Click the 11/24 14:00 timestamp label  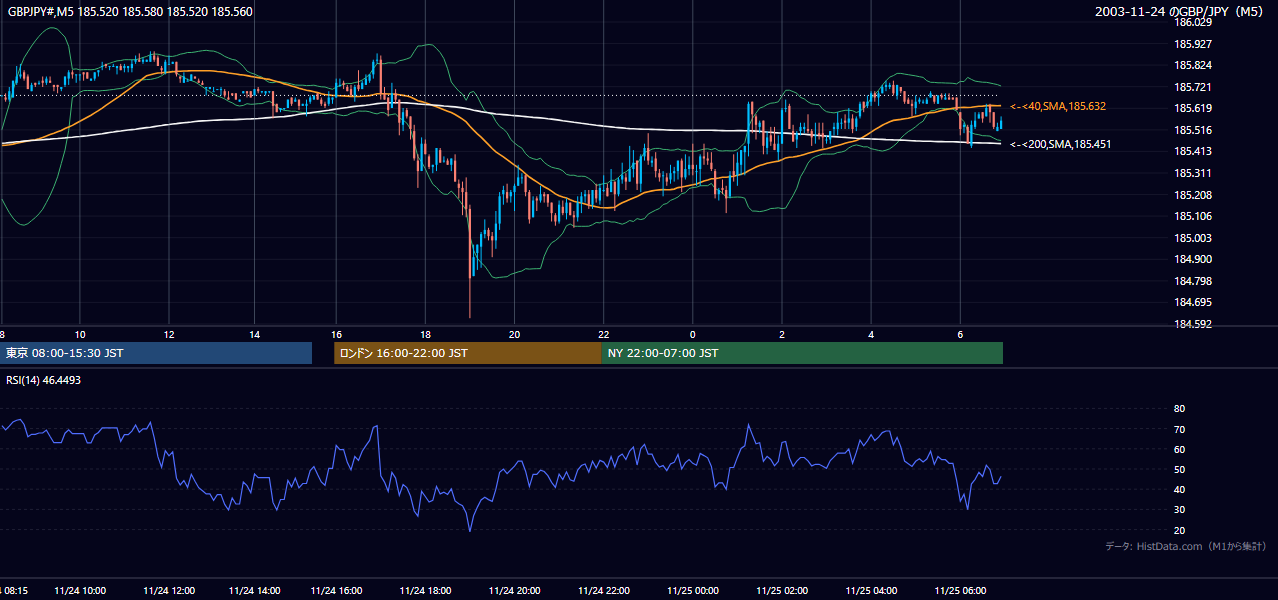(x=254, y=590)
